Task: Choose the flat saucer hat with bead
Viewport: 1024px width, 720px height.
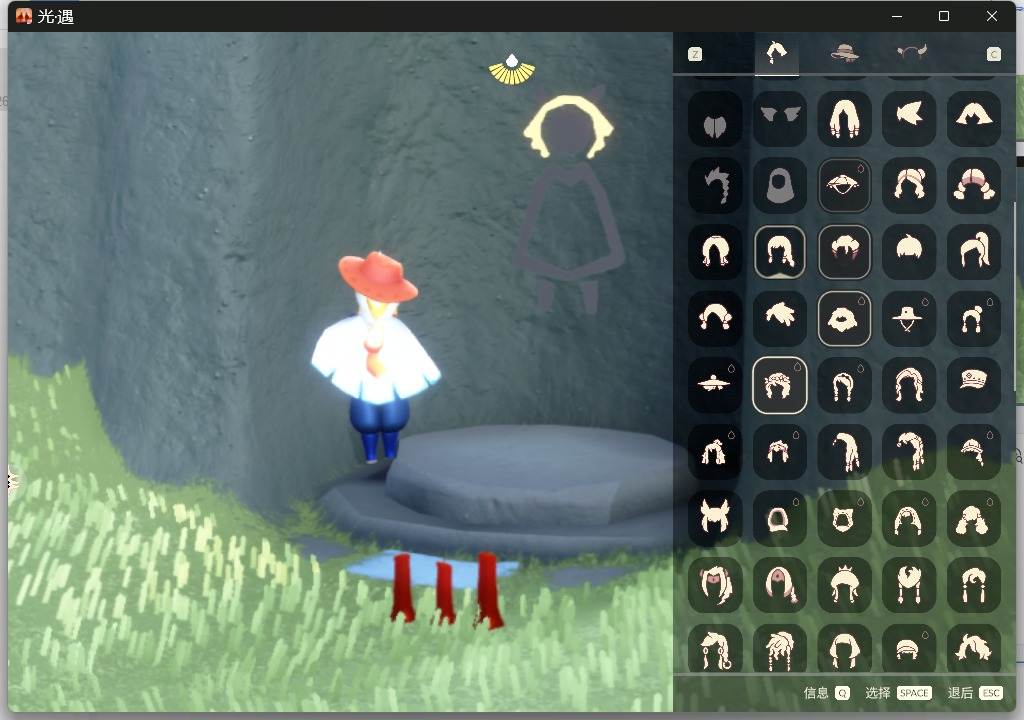Action: pyautogui.click(x=715, y=385)
